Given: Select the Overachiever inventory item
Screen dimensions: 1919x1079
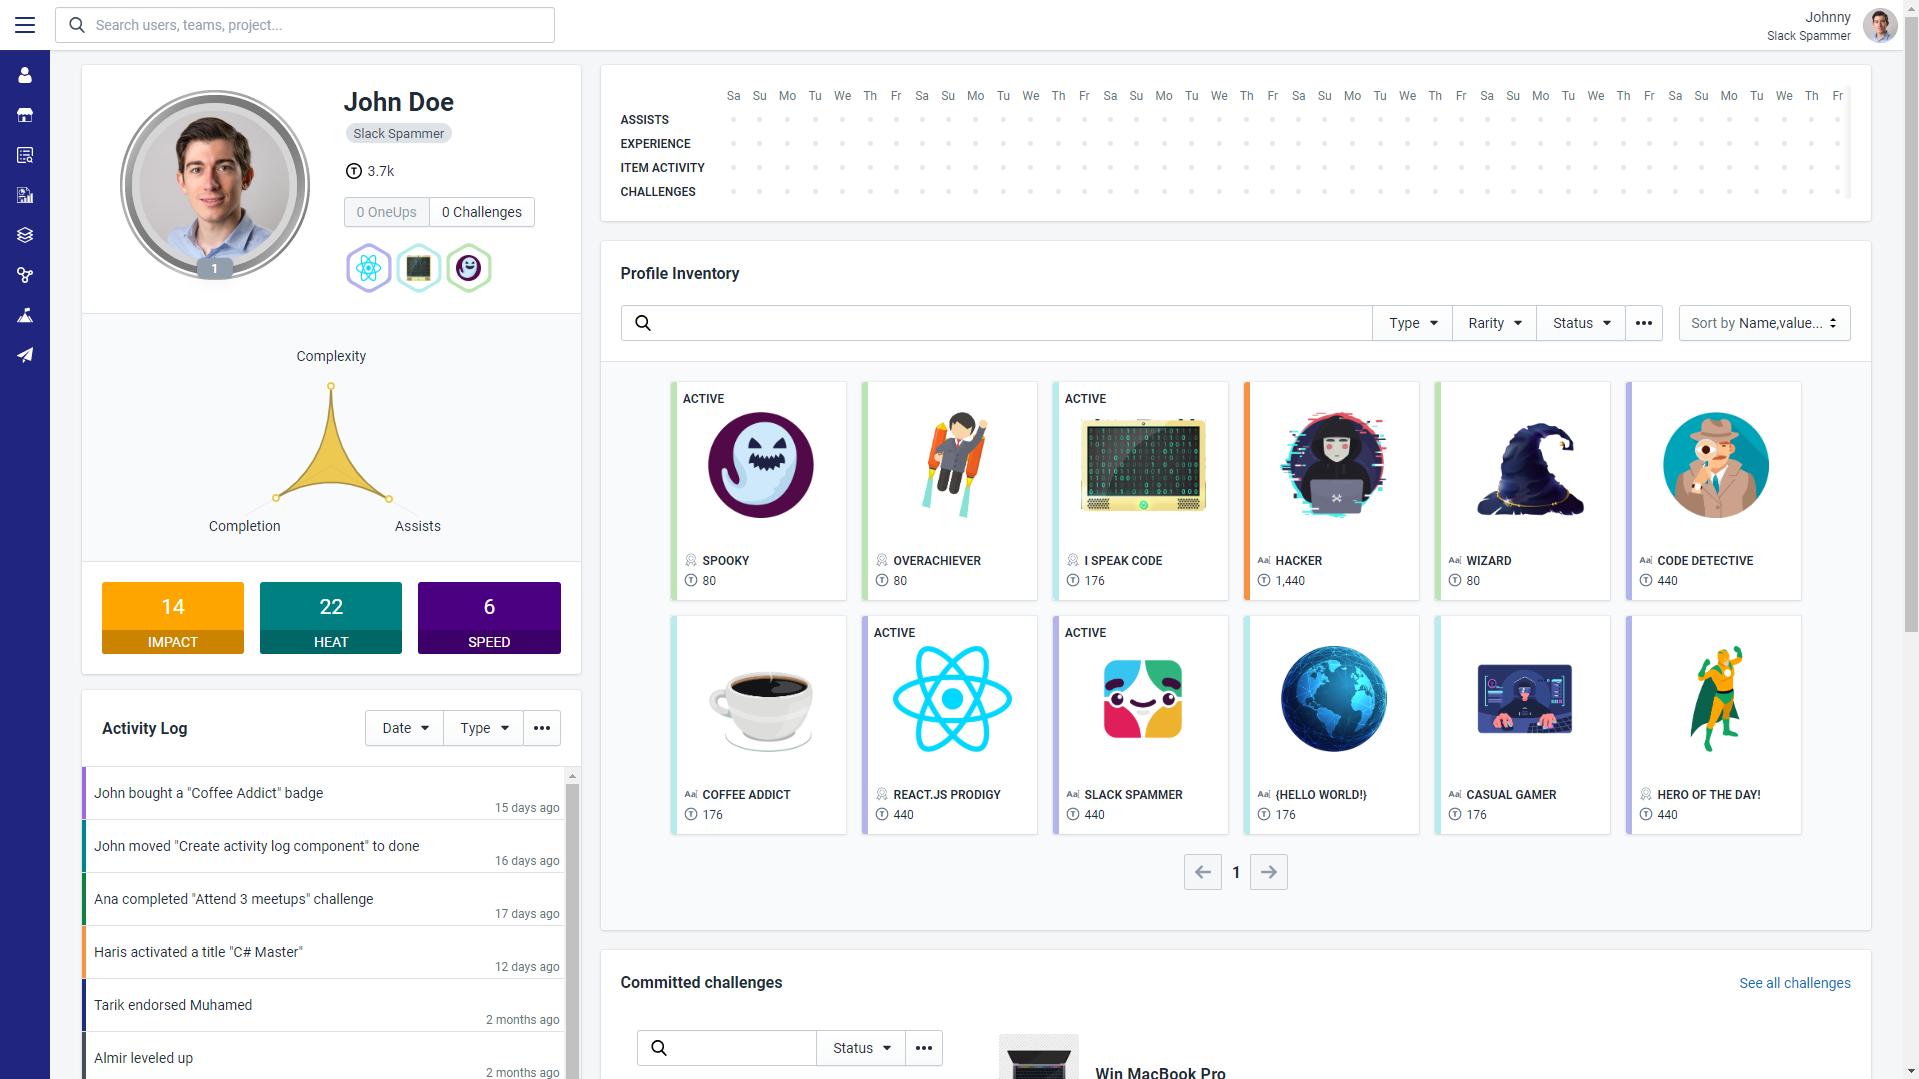Looking at the screenshot, I should tap(950, 491).
